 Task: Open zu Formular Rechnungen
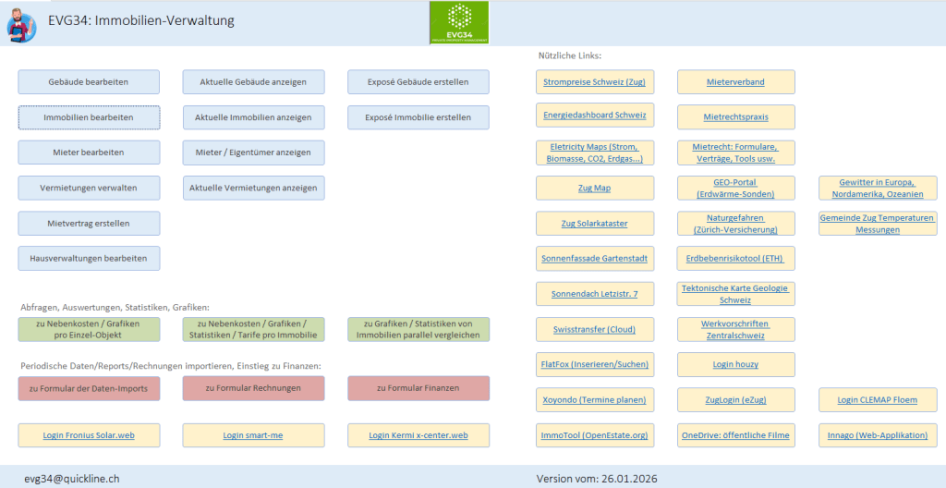coord(253,388)
